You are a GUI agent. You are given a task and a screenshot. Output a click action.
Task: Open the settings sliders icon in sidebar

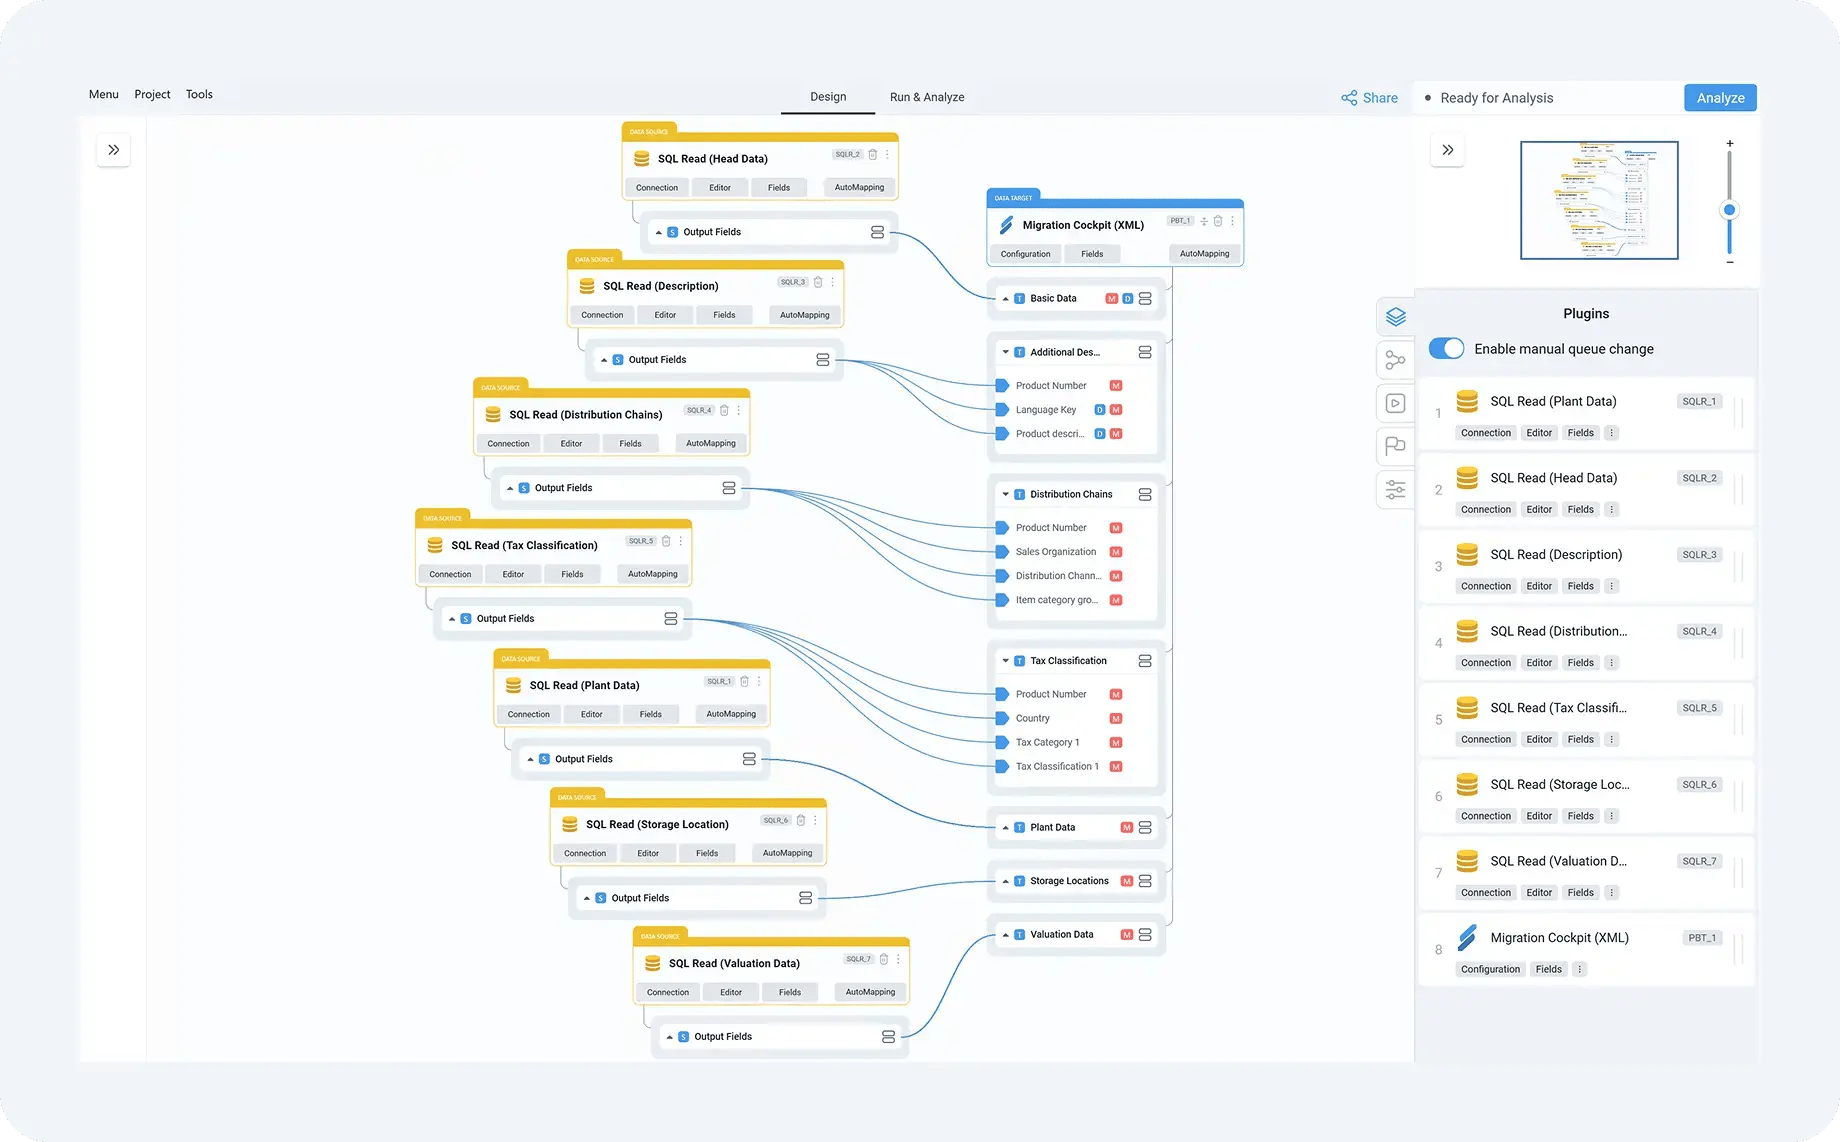point(1396,489)
